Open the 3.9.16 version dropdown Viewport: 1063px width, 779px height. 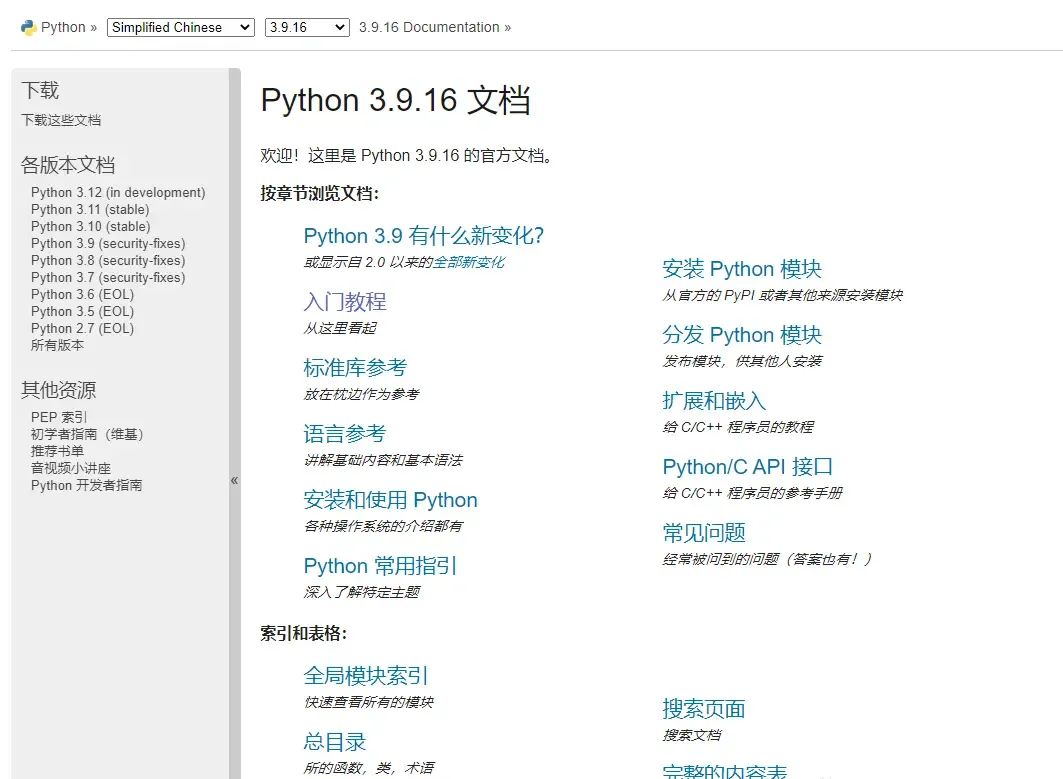pyautogui.click(x=307, y=27)
